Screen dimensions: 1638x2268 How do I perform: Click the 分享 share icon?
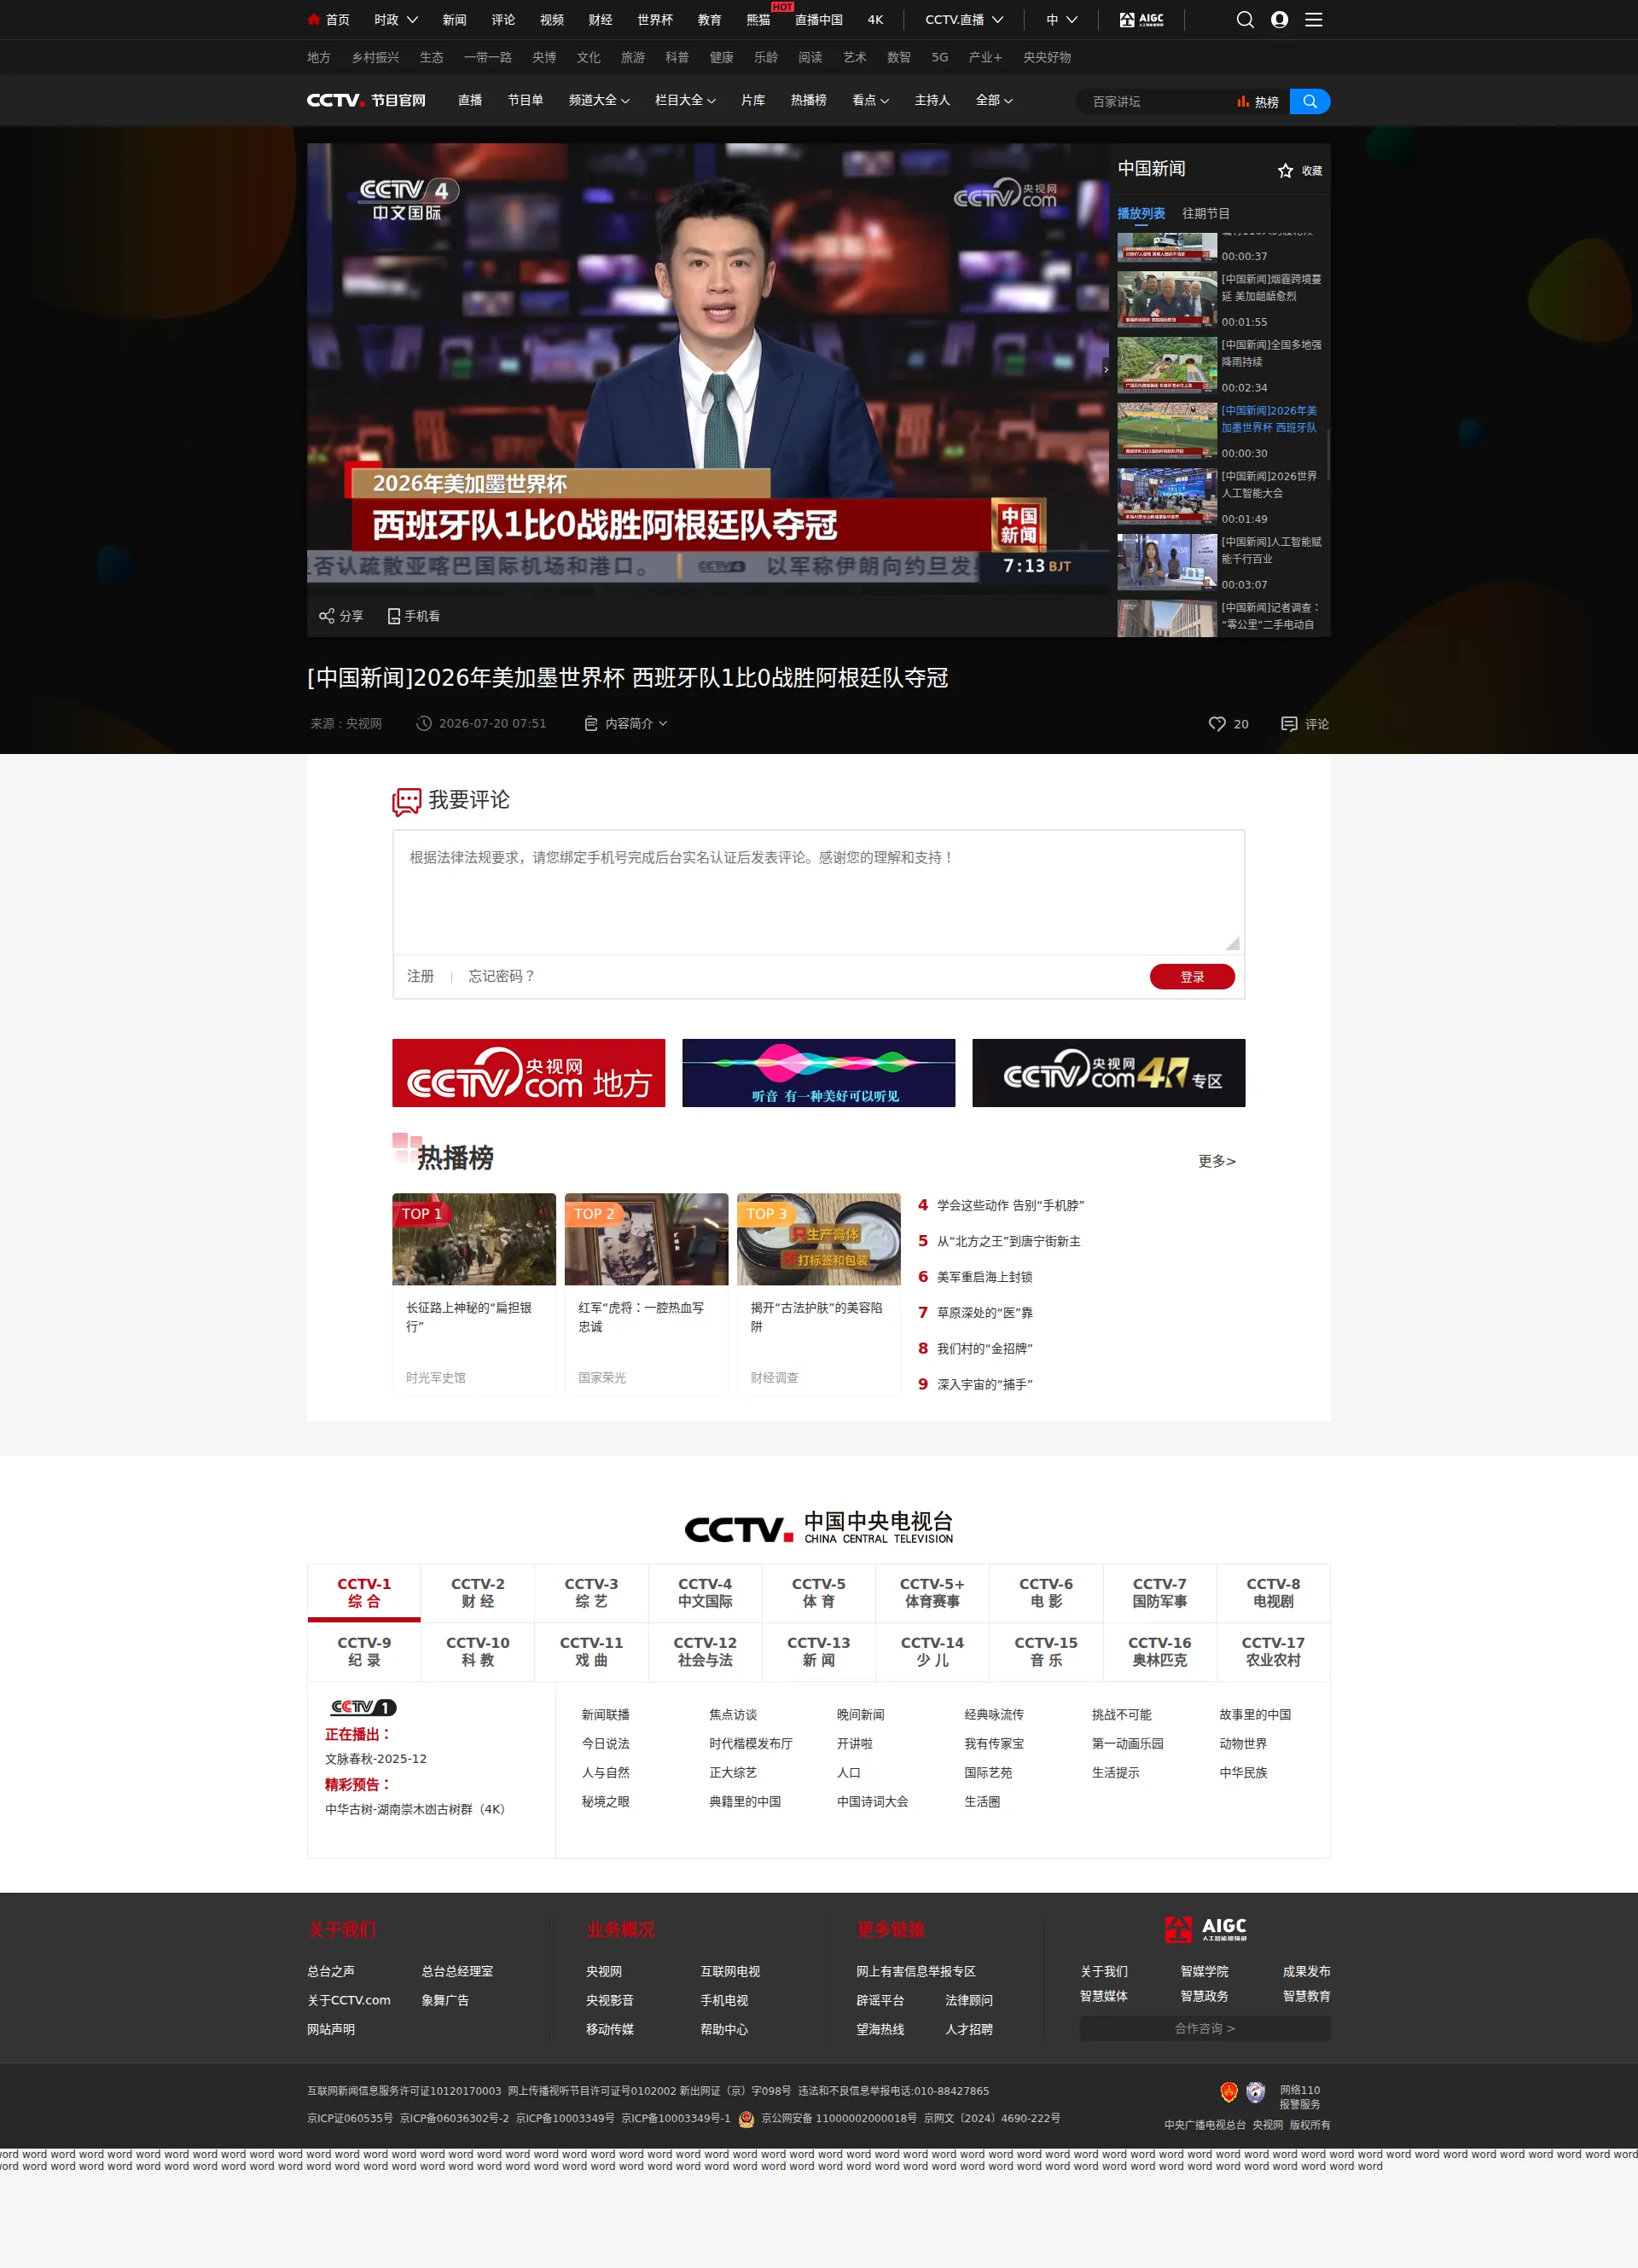[326, 616]
